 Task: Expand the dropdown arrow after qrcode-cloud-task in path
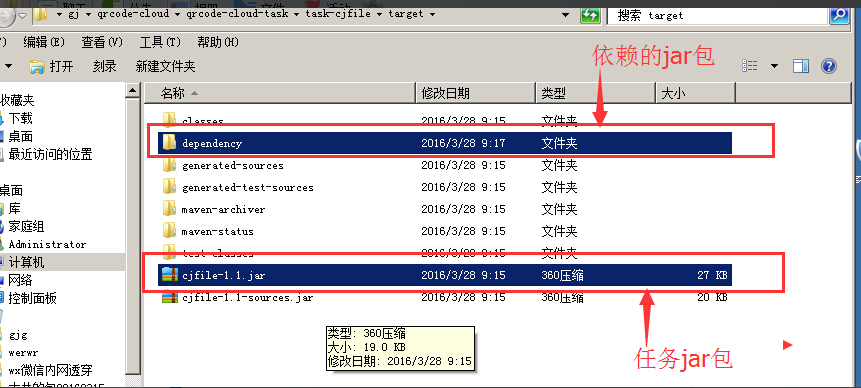tap(297, 14)
